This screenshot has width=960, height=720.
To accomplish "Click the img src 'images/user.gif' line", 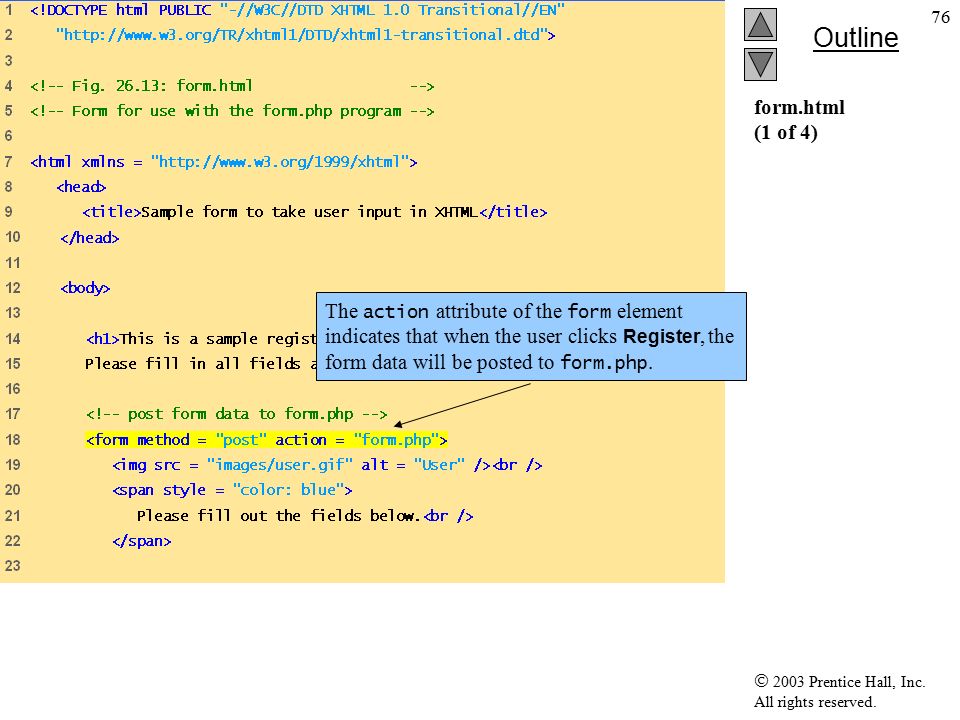I will tap(327, 465).
